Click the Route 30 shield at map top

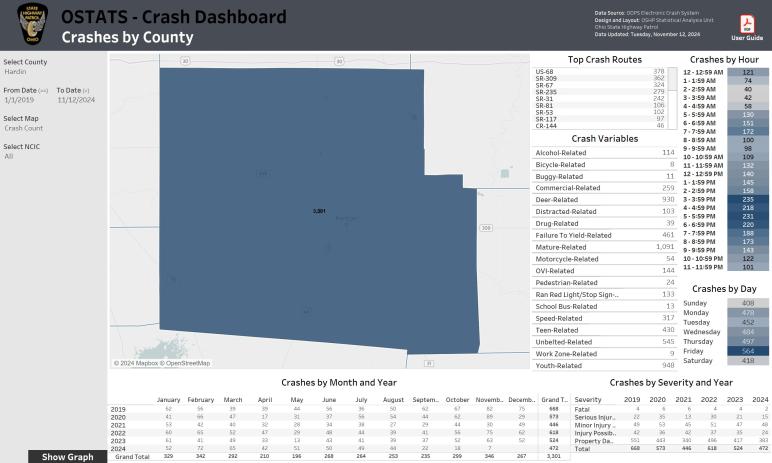(x=185, y=61)
